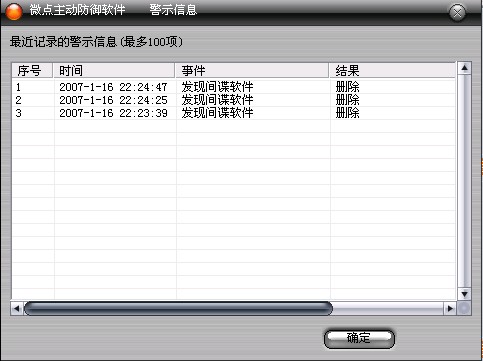Click 发现间谍软件 in row 1

[217, 87]
